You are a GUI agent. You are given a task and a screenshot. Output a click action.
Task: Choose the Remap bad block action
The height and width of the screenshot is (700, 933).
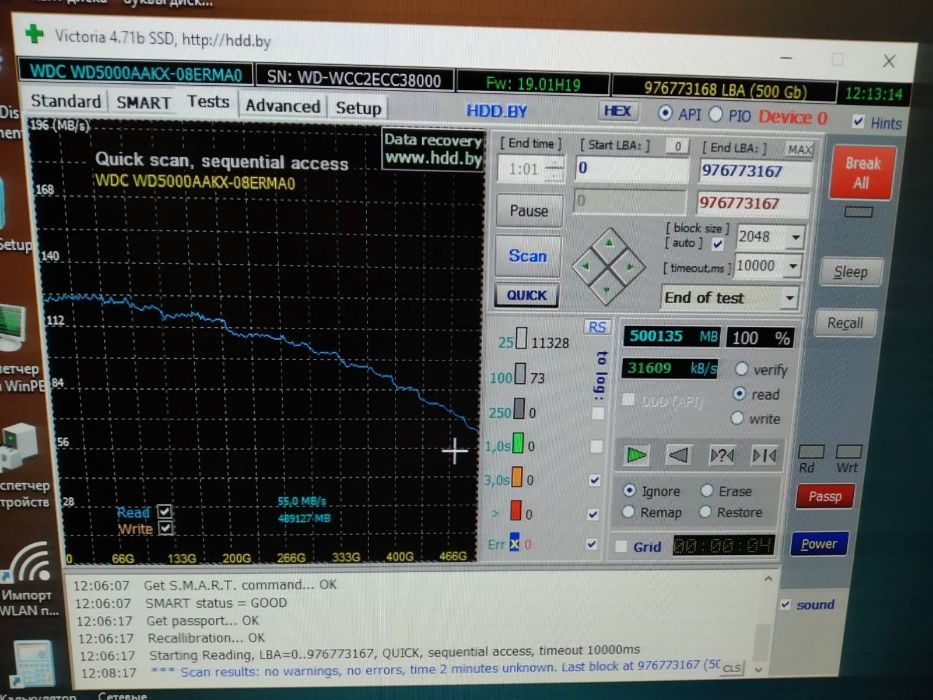pyautogui.click(x=628, y=511)
